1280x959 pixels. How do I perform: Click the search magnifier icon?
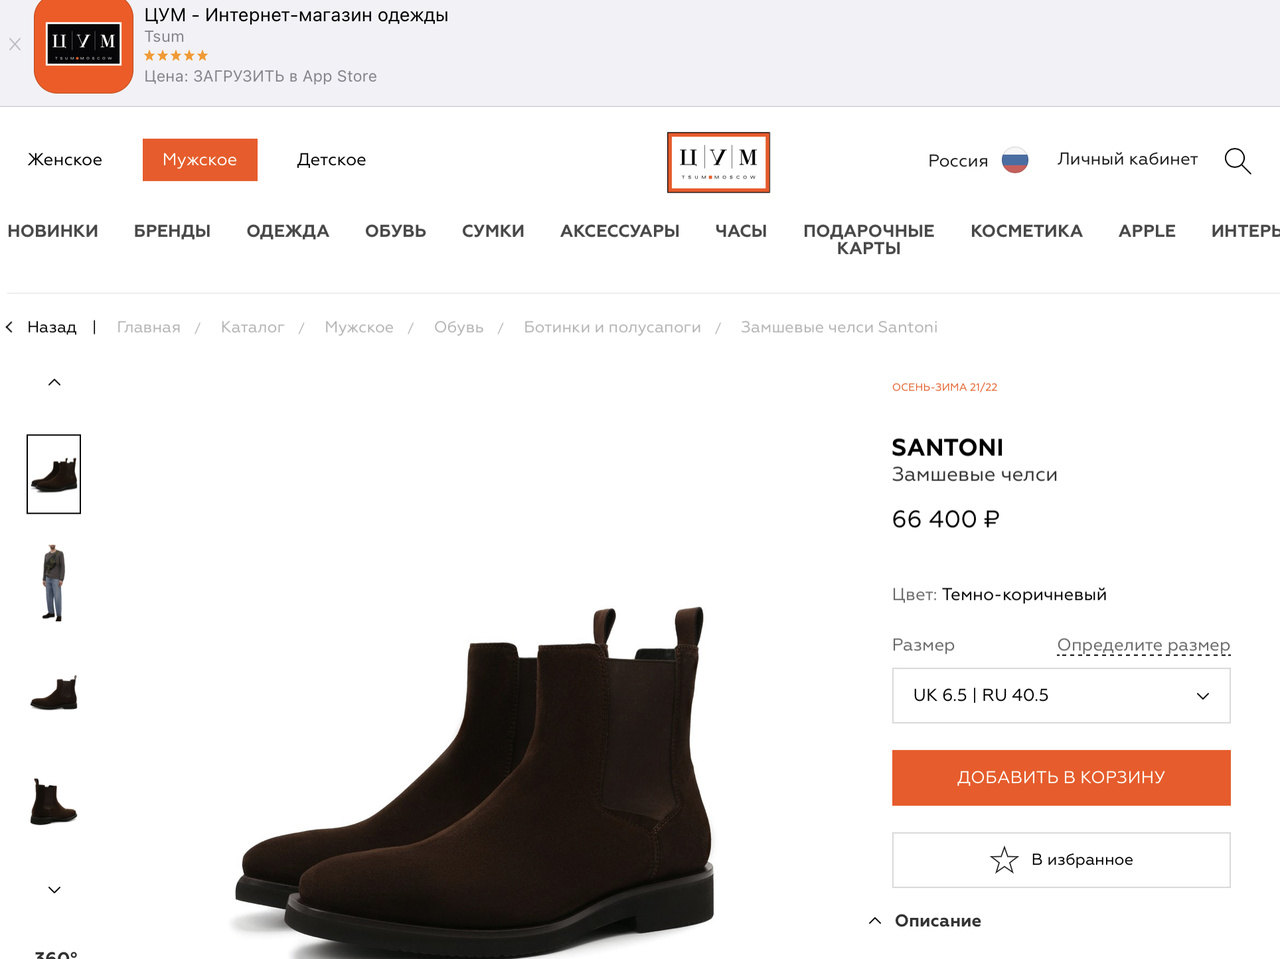(x=1237, y=160)
